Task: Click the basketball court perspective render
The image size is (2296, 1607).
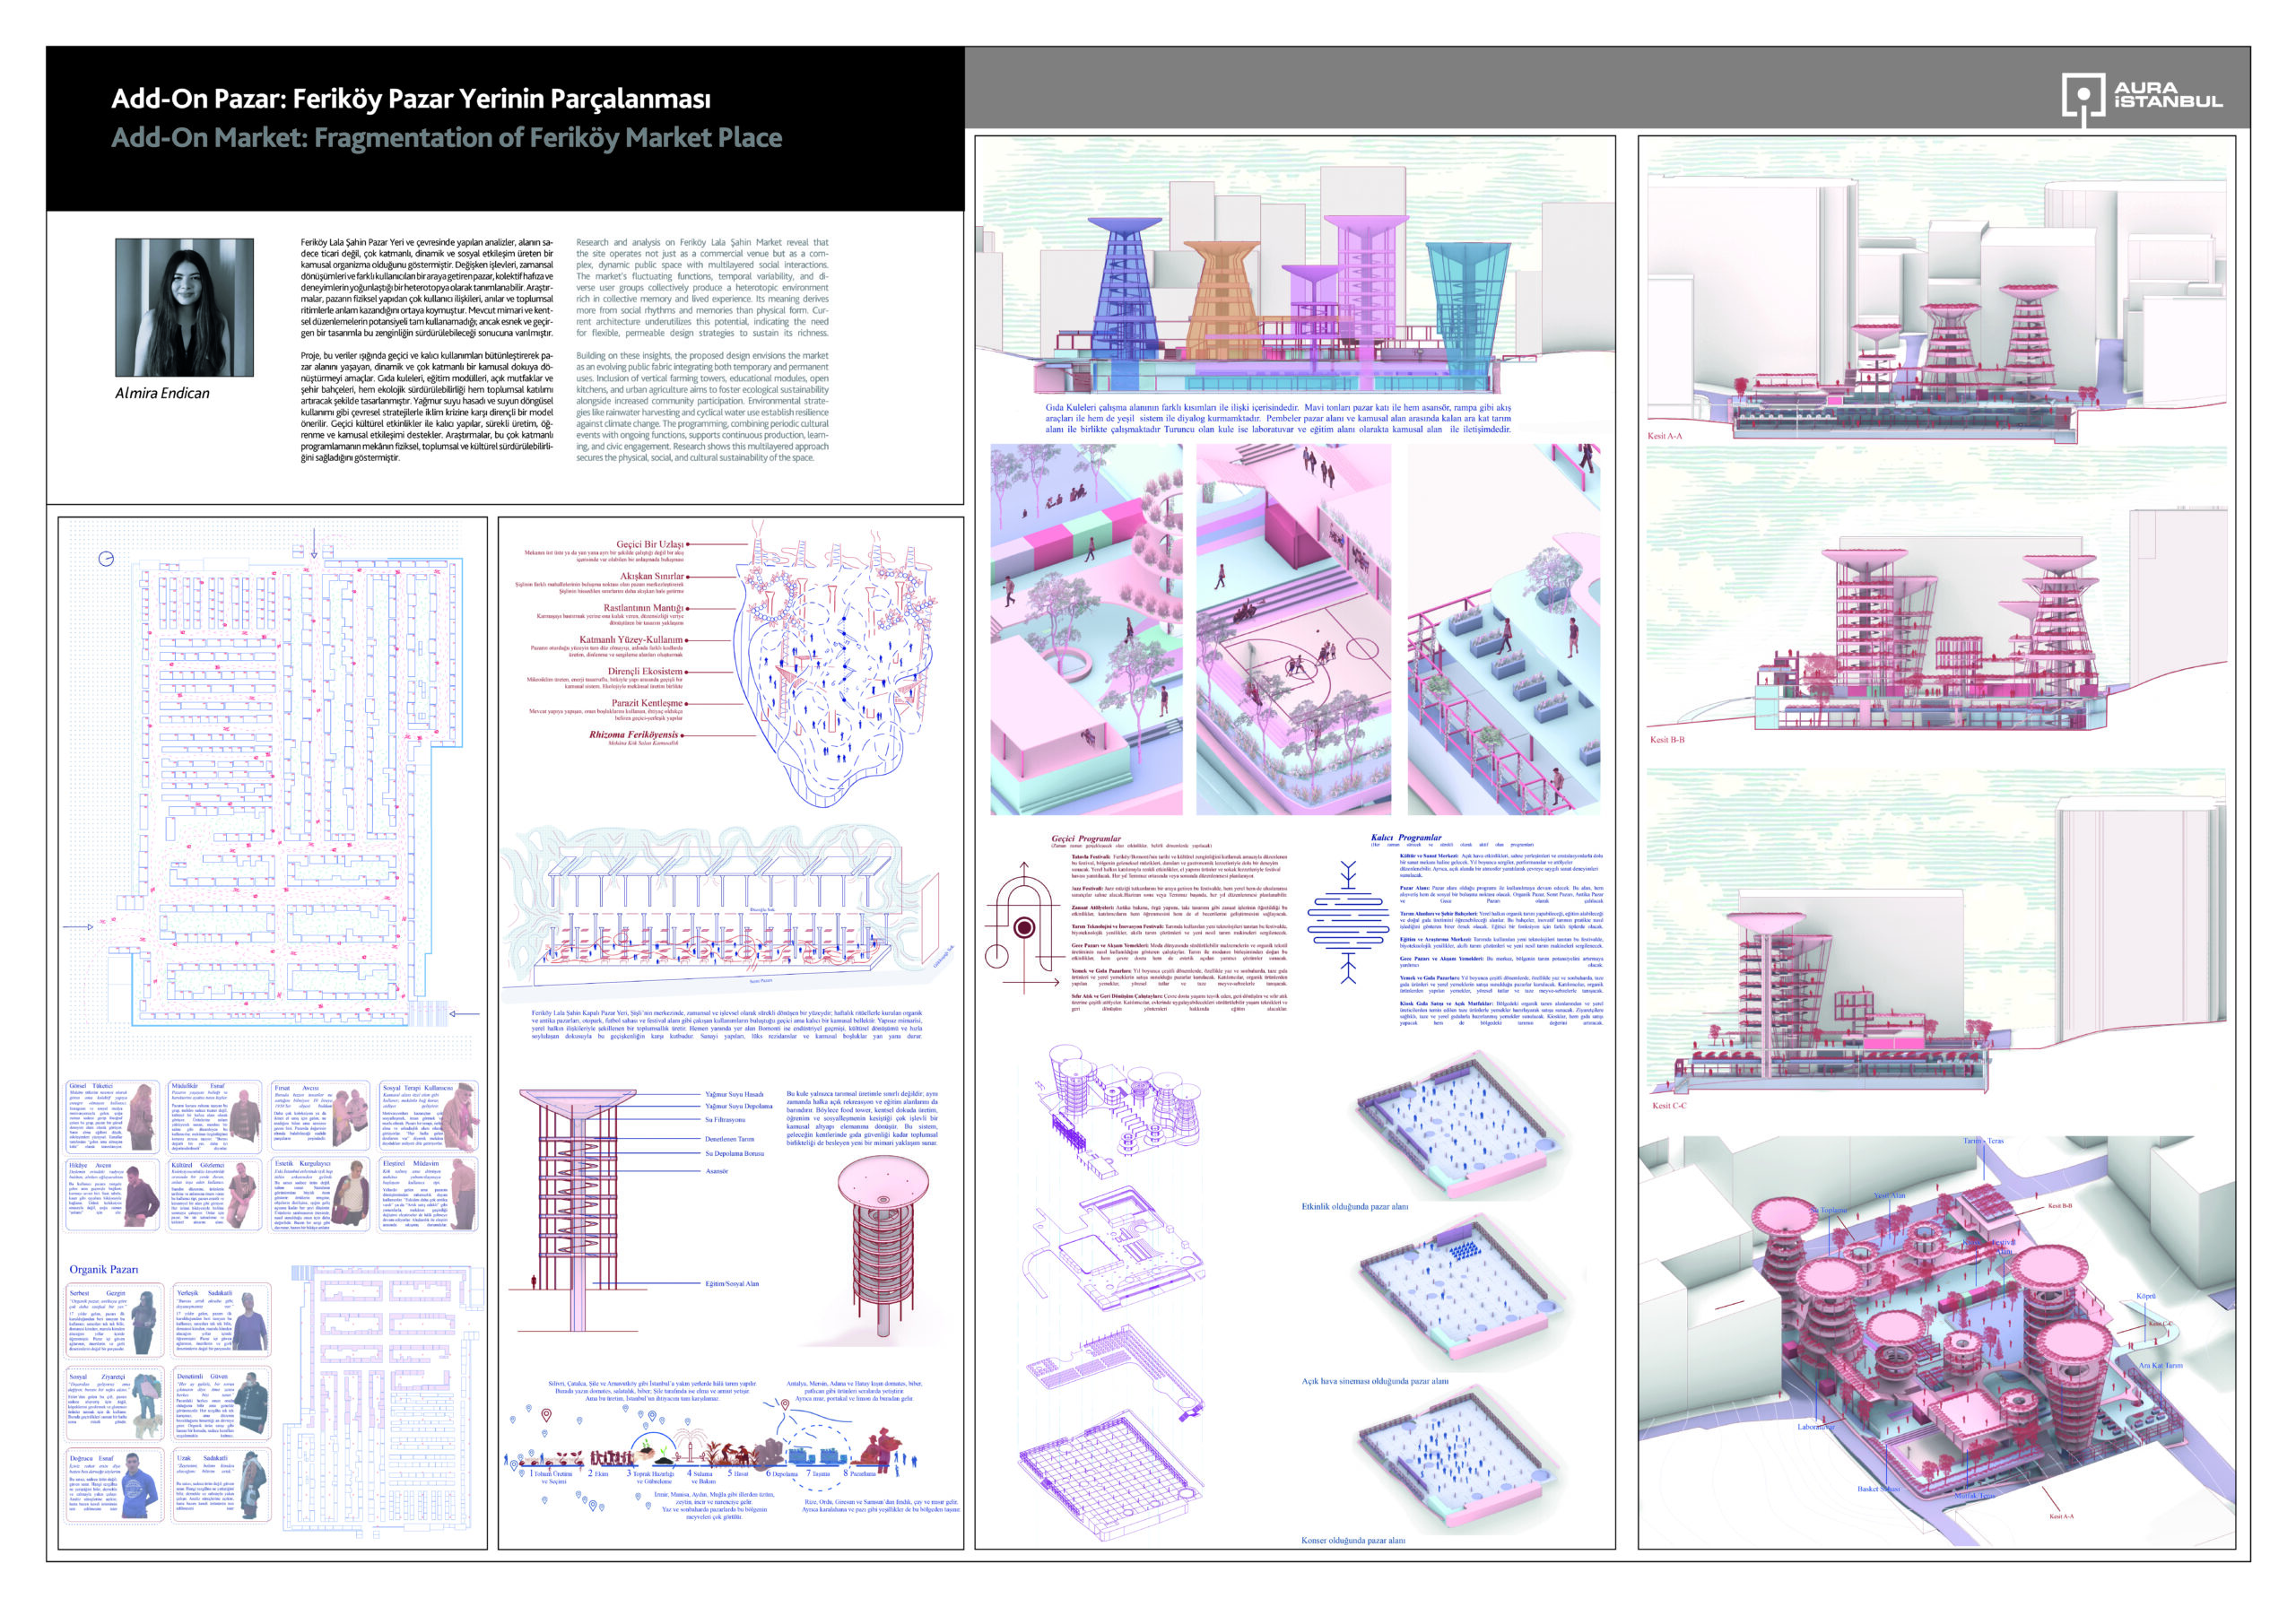Action: click(1293, 630)
